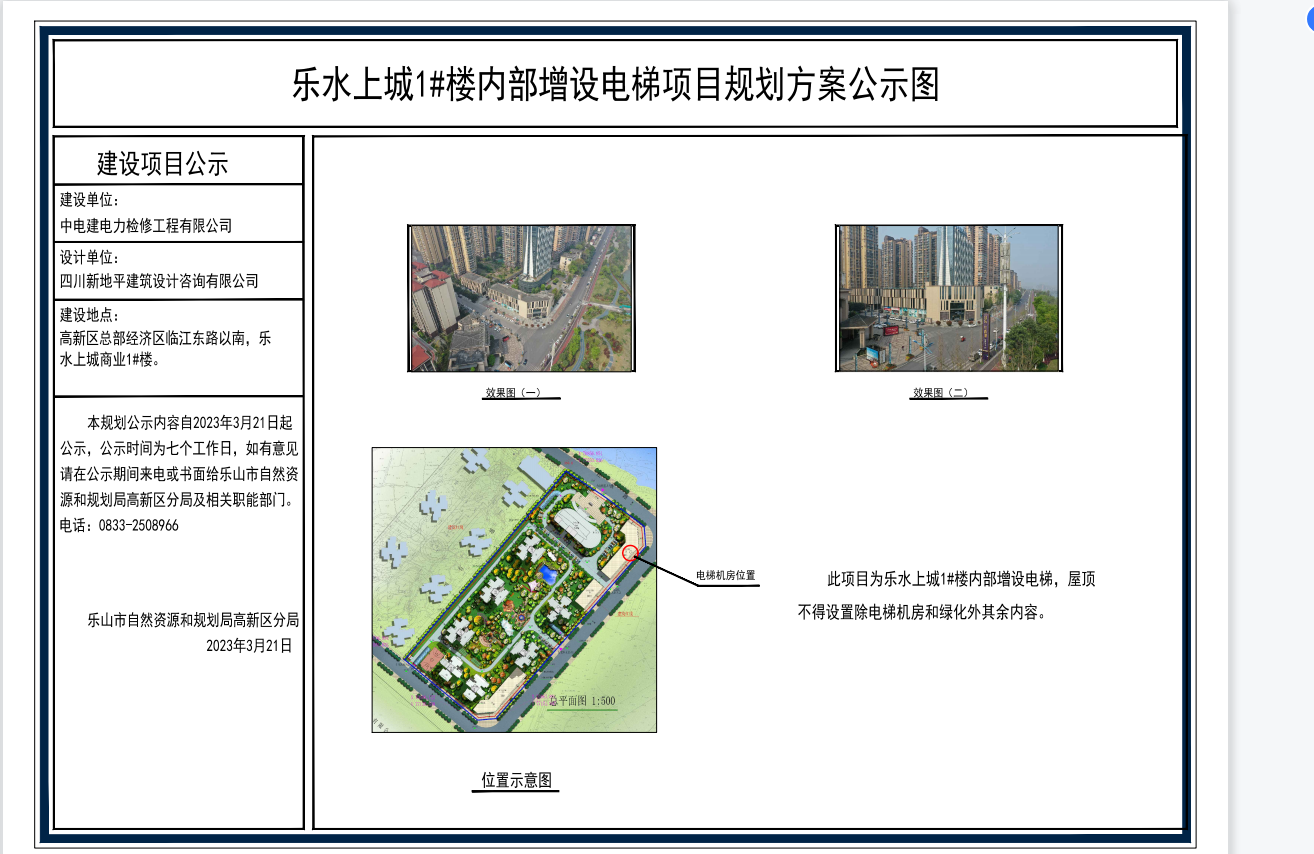1314x854 pixels.
Task: Click the 建设项目公示 panel header
Action: coord(162,163)
